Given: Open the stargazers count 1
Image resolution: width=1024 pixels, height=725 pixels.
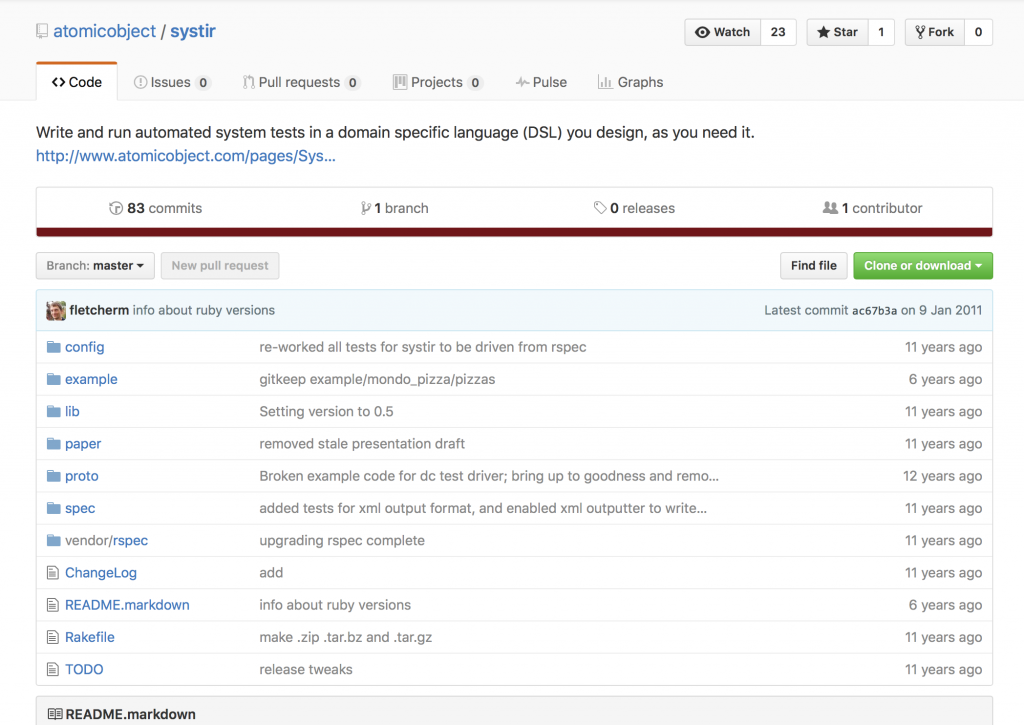Looking at the screenshot, I should point(881,32).
